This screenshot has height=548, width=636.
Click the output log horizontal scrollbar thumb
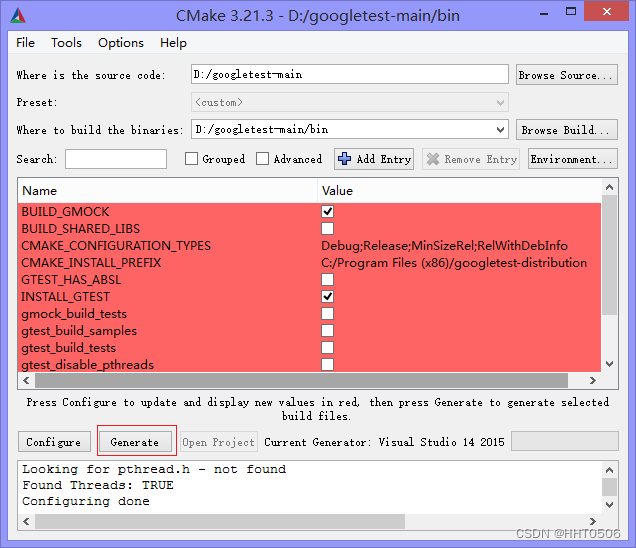click(x=220, y=521)
